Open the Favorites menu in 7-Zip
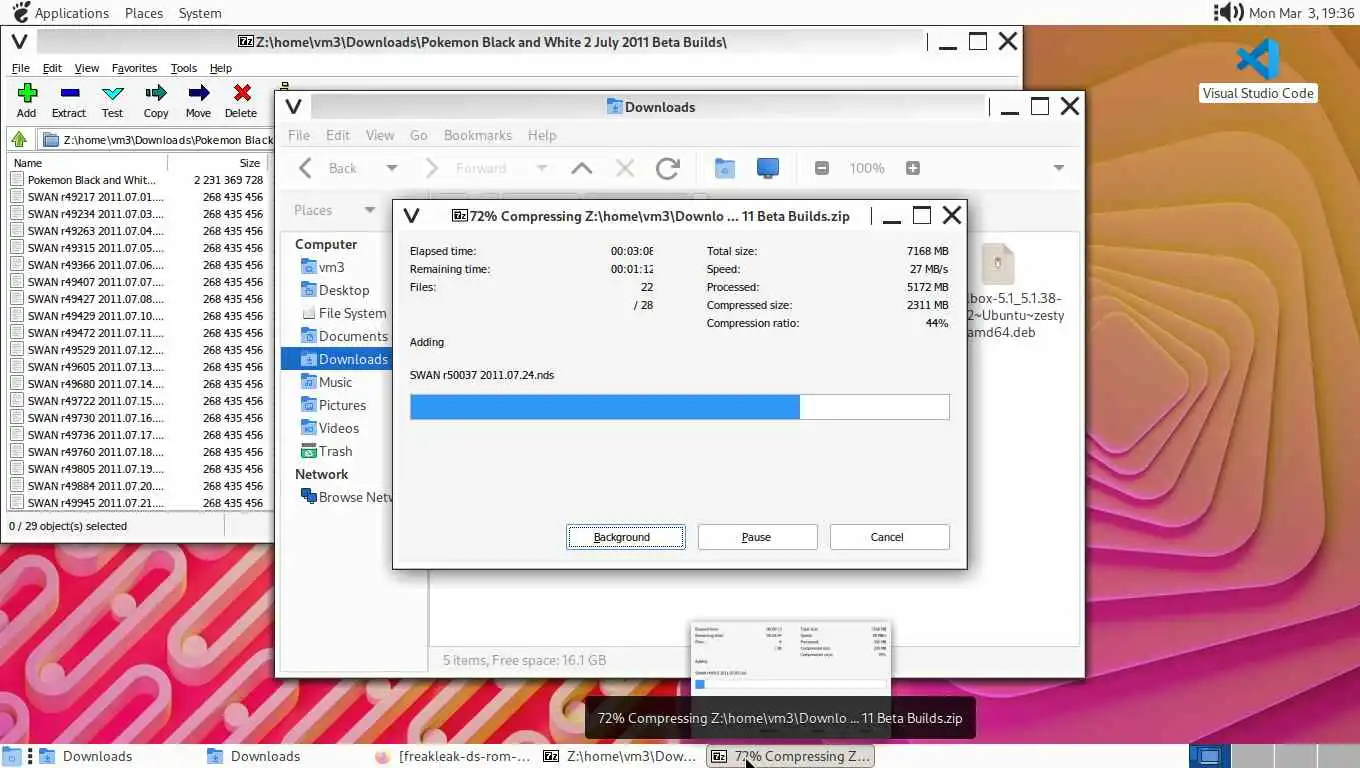The width and height of the screenshot is (1360, 768). tap(134, 68)
